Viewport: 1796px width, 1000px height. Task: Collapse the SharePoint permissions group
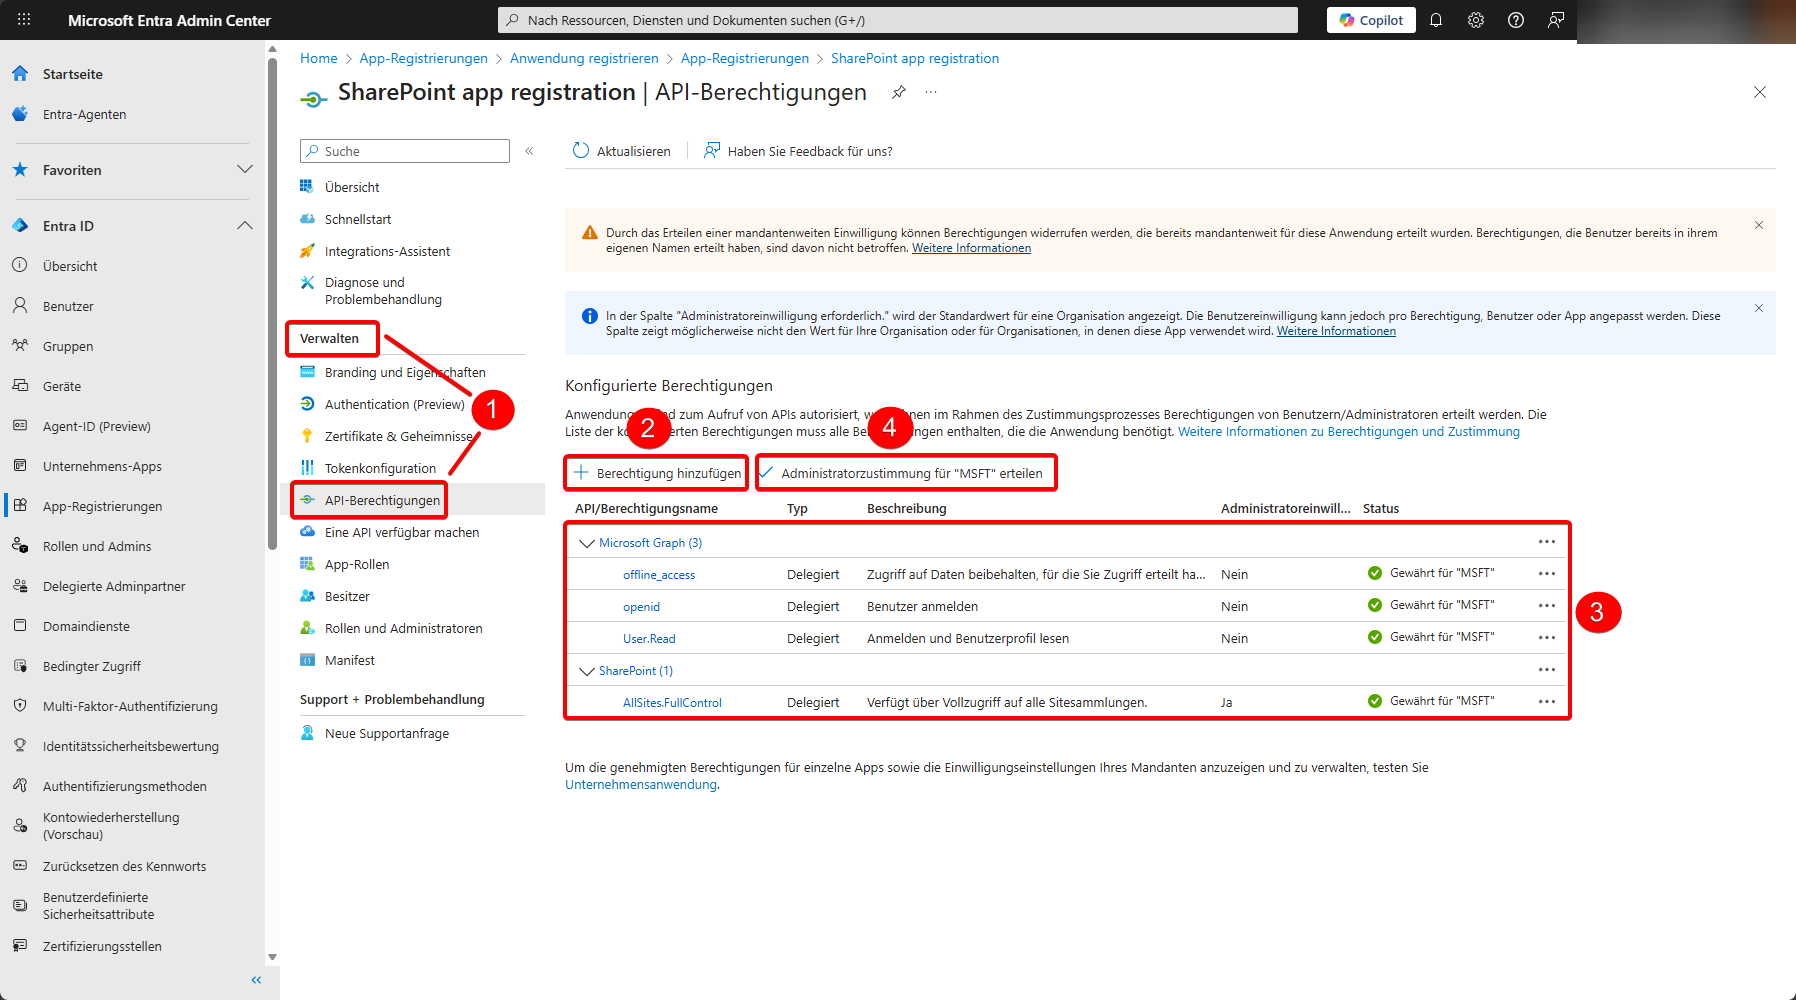click(x=587, y=671)
